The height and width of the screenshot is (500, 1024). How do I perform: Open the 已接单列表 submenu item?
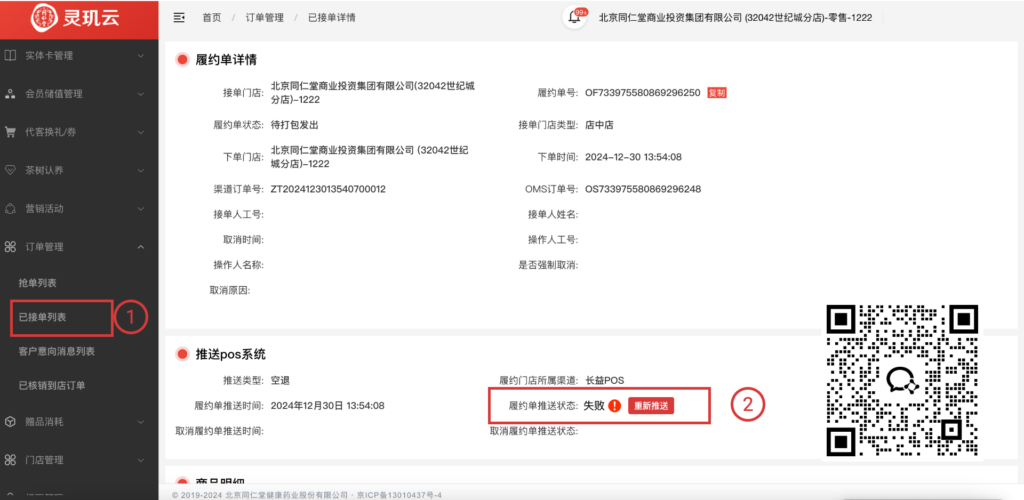click(42, 317)
